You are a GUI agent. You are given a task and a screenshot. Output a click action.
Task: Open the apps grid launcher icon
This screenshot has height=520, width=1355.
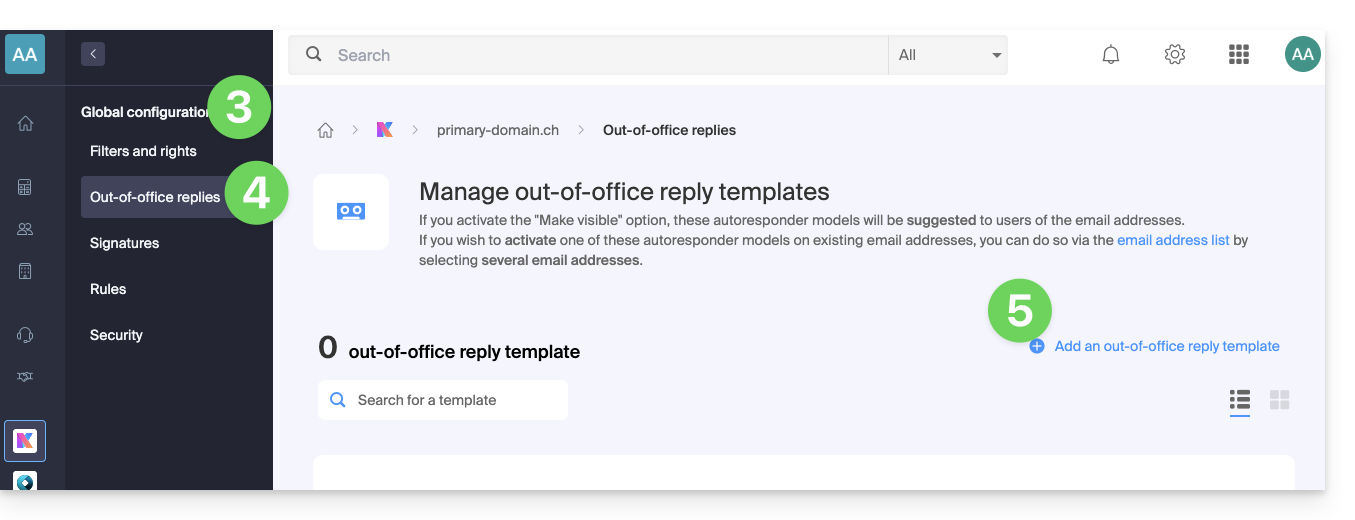[1239, 55]
